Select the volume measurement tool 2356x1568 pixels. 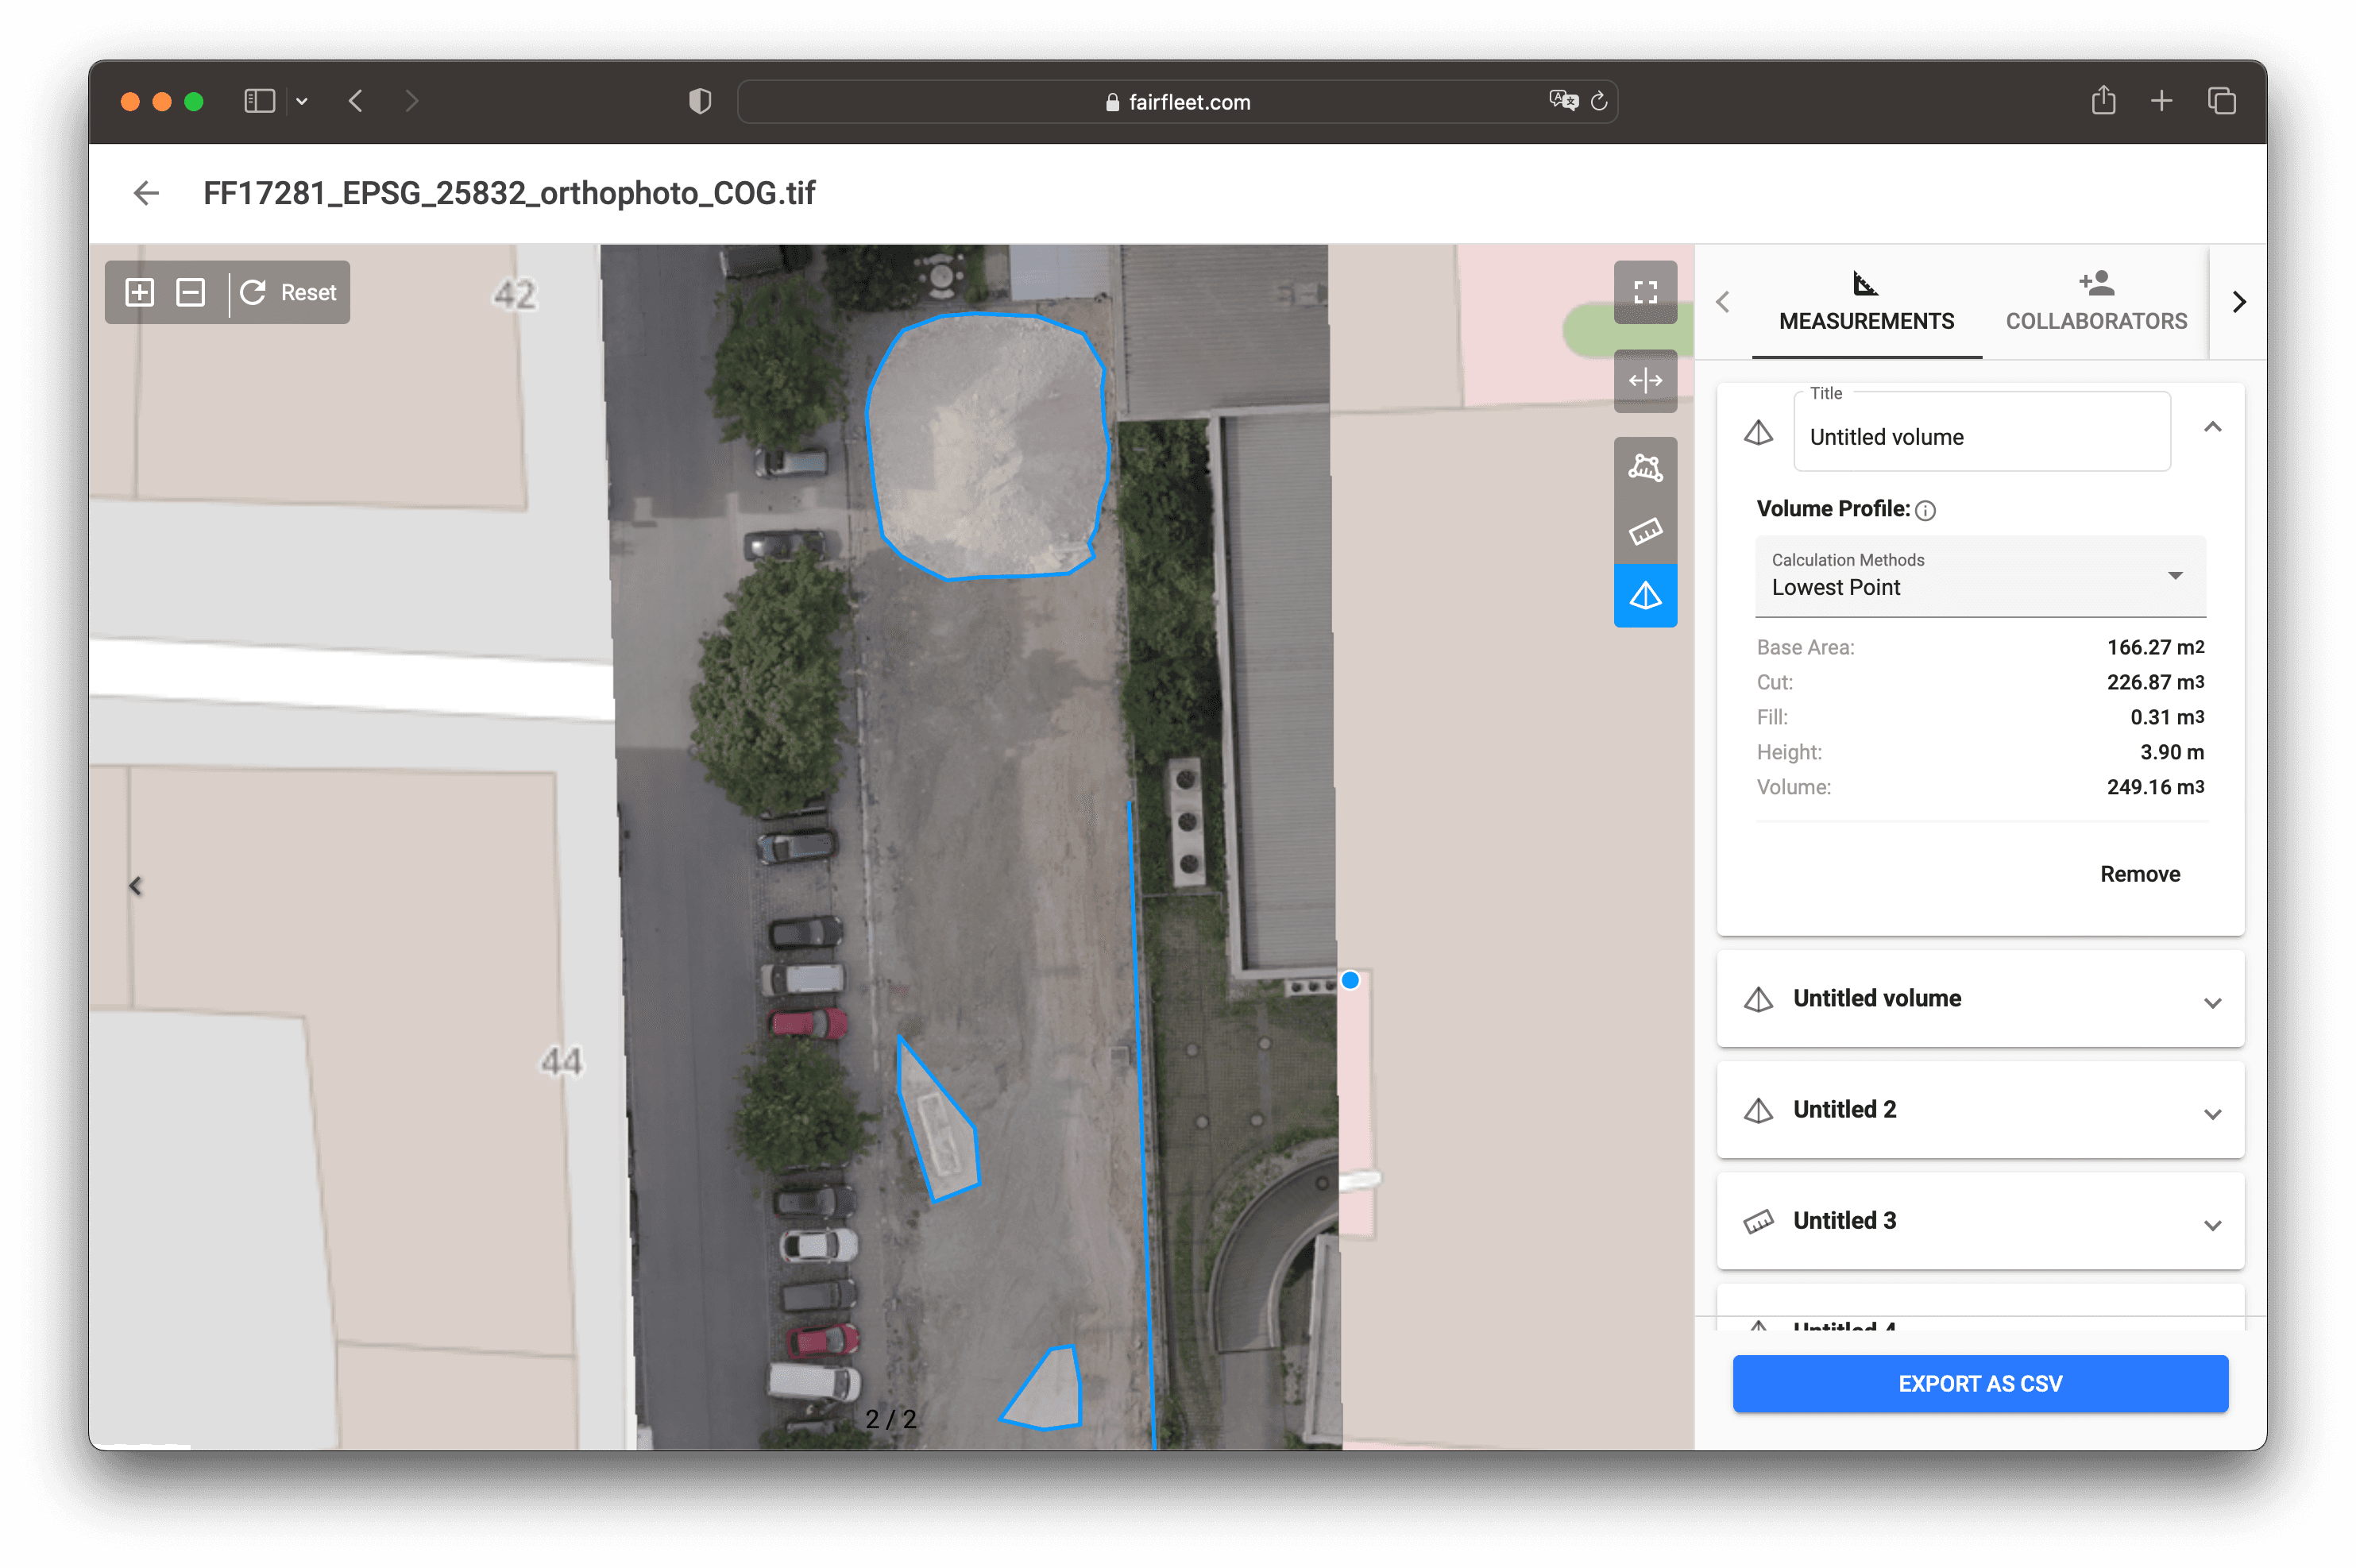(x=1645, y=596)
